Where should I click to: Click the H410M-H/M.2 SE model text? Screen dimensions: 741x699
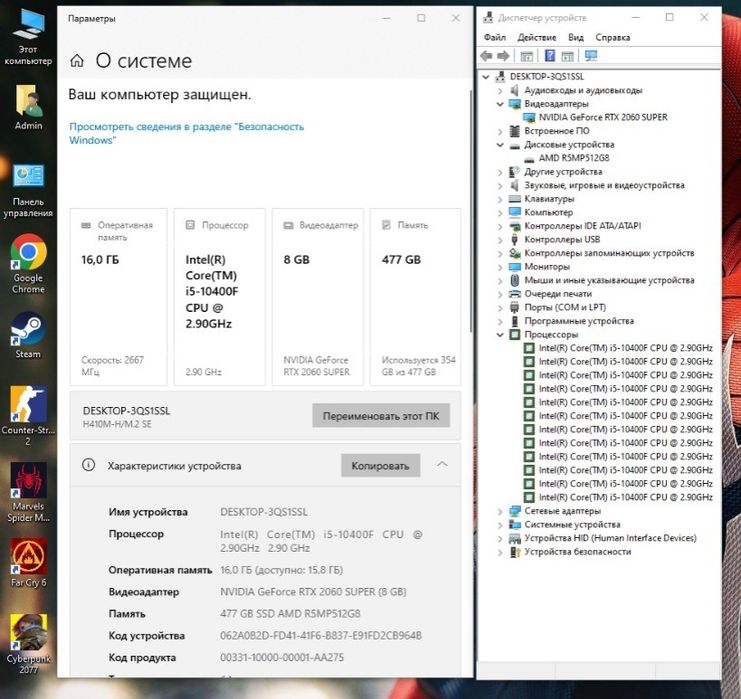point(117,424)
